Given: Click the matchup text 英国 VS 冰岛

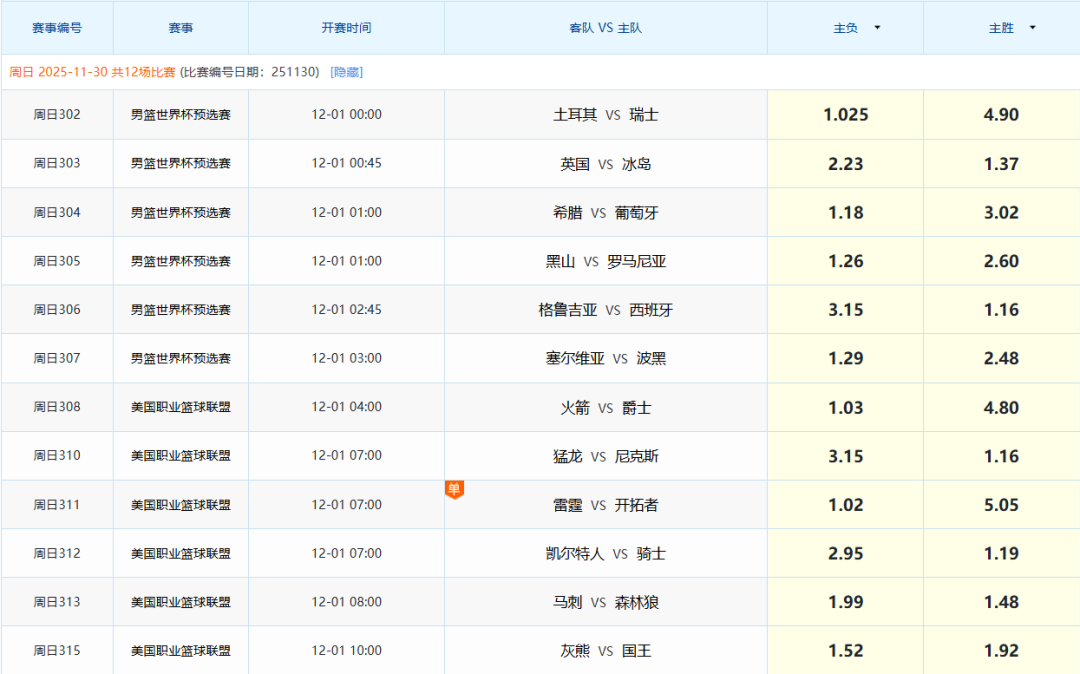Looking at the screenshot, I should pos(605,165).
